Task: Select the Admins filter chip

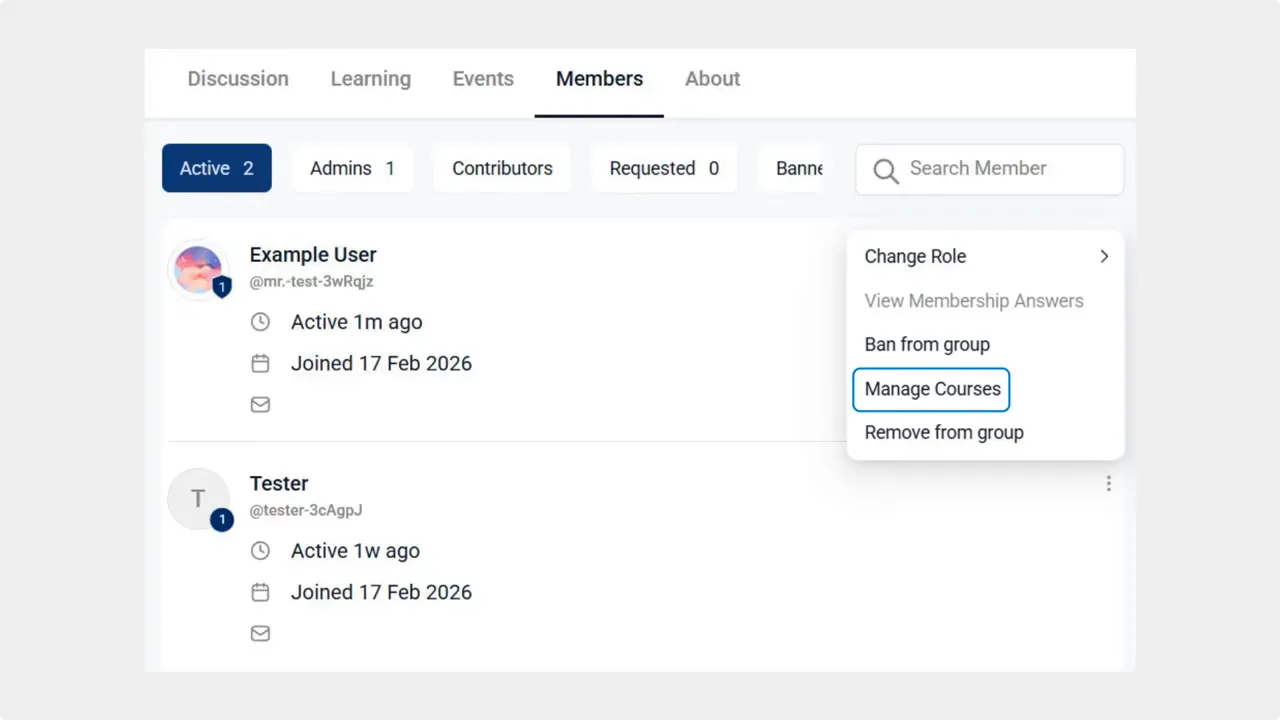Action: click(x=352, y=168)
